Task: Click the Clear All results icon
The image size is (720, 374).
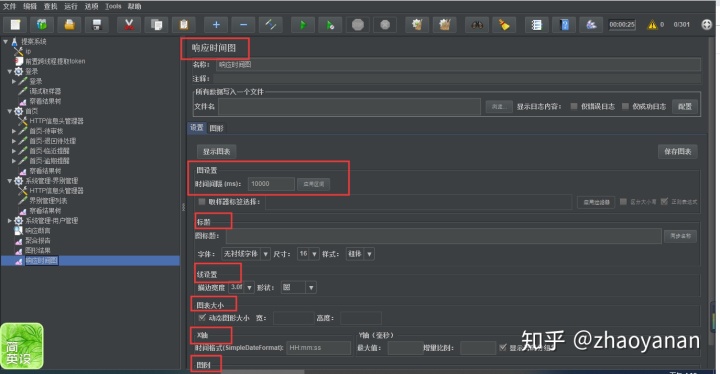Action: (x=444, y=24)
